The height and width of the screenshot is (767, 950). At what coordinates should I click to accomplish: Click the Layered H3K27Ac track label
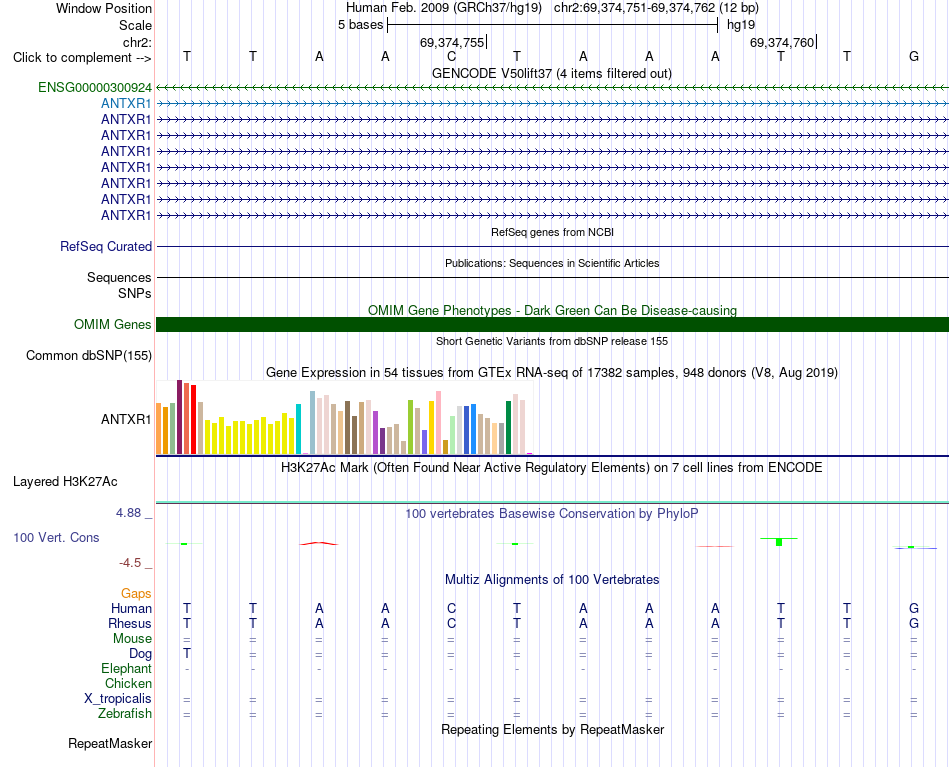65,482
